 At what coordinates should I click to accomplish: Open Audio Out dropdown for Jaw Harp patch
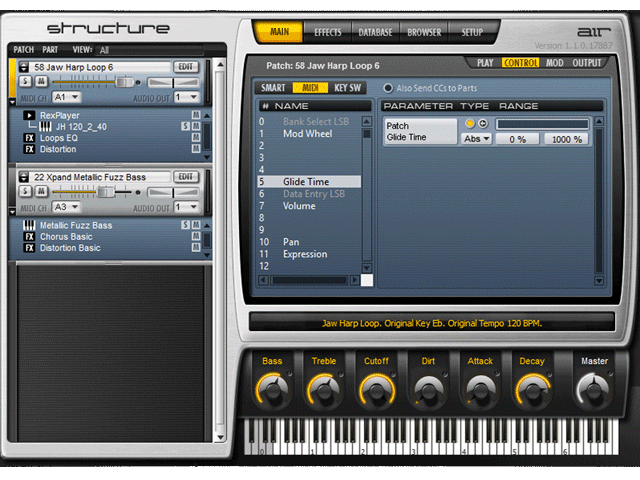[186, 97]
